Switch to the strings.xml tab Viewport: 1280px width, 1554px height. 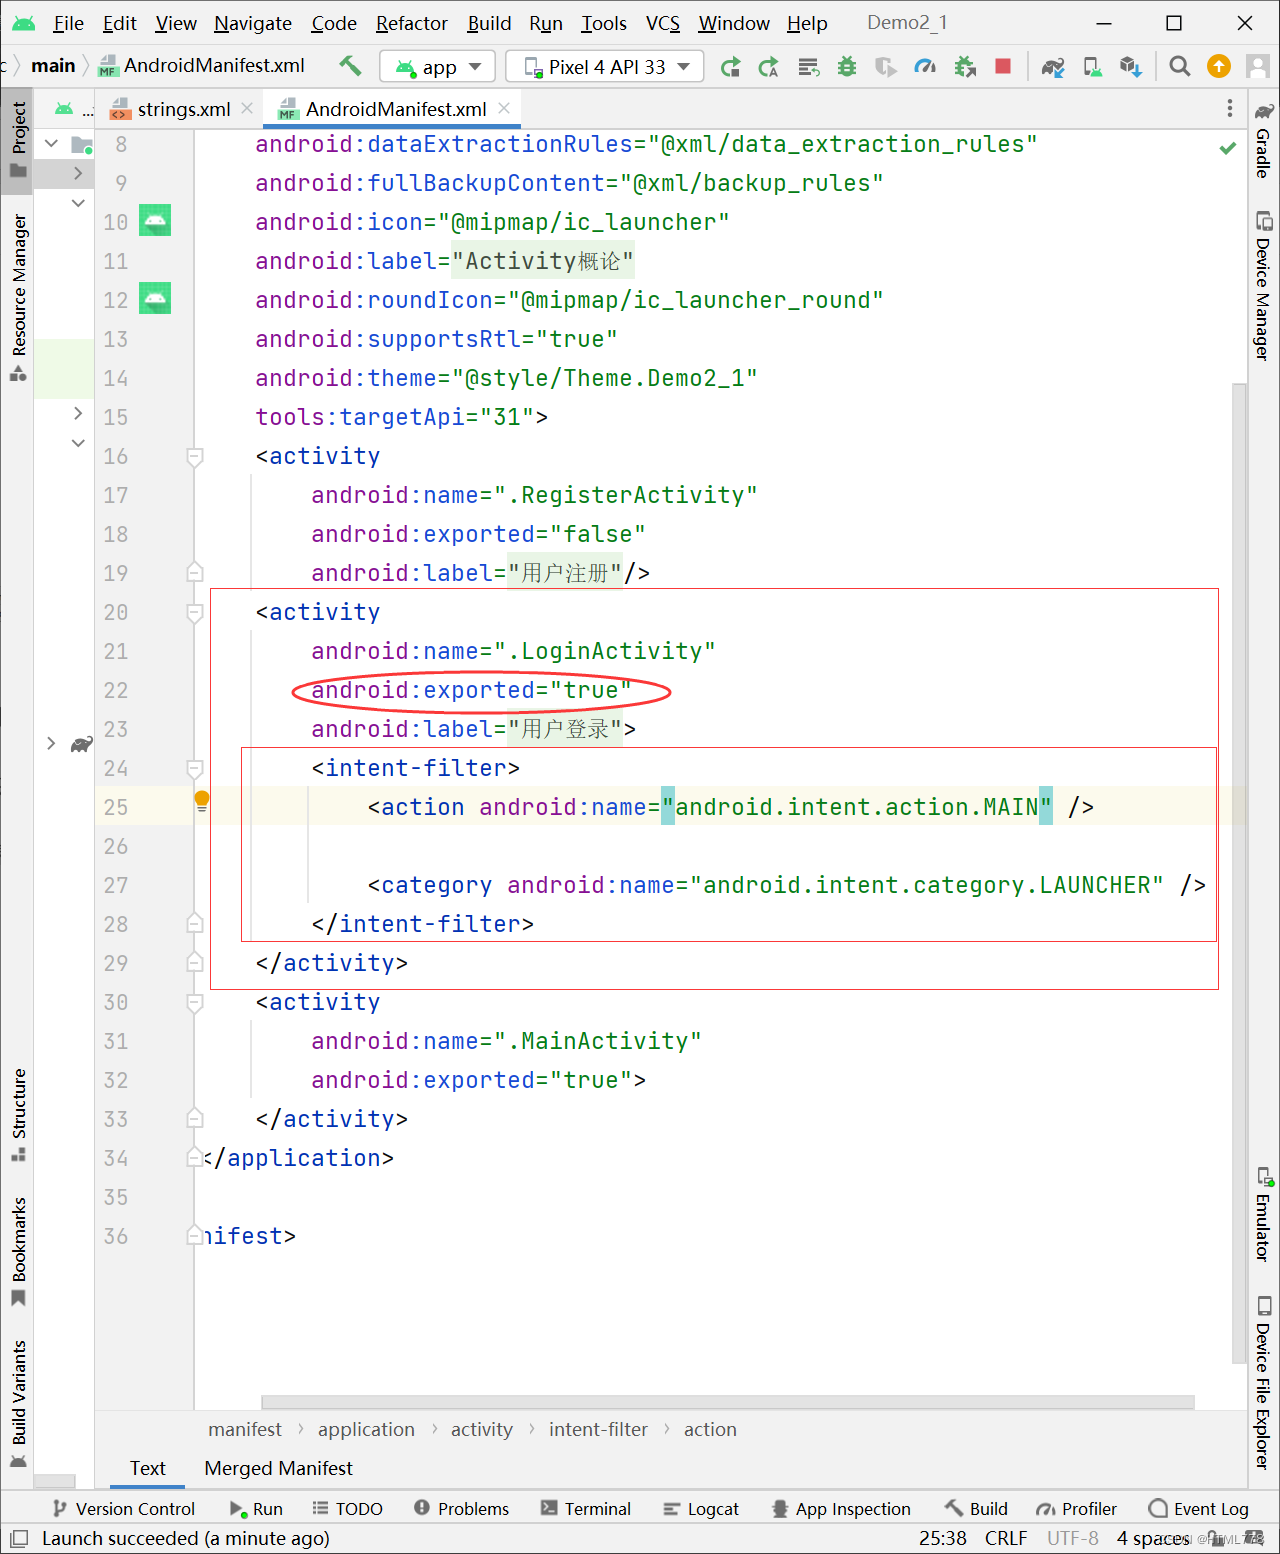[x=183, y=109]
